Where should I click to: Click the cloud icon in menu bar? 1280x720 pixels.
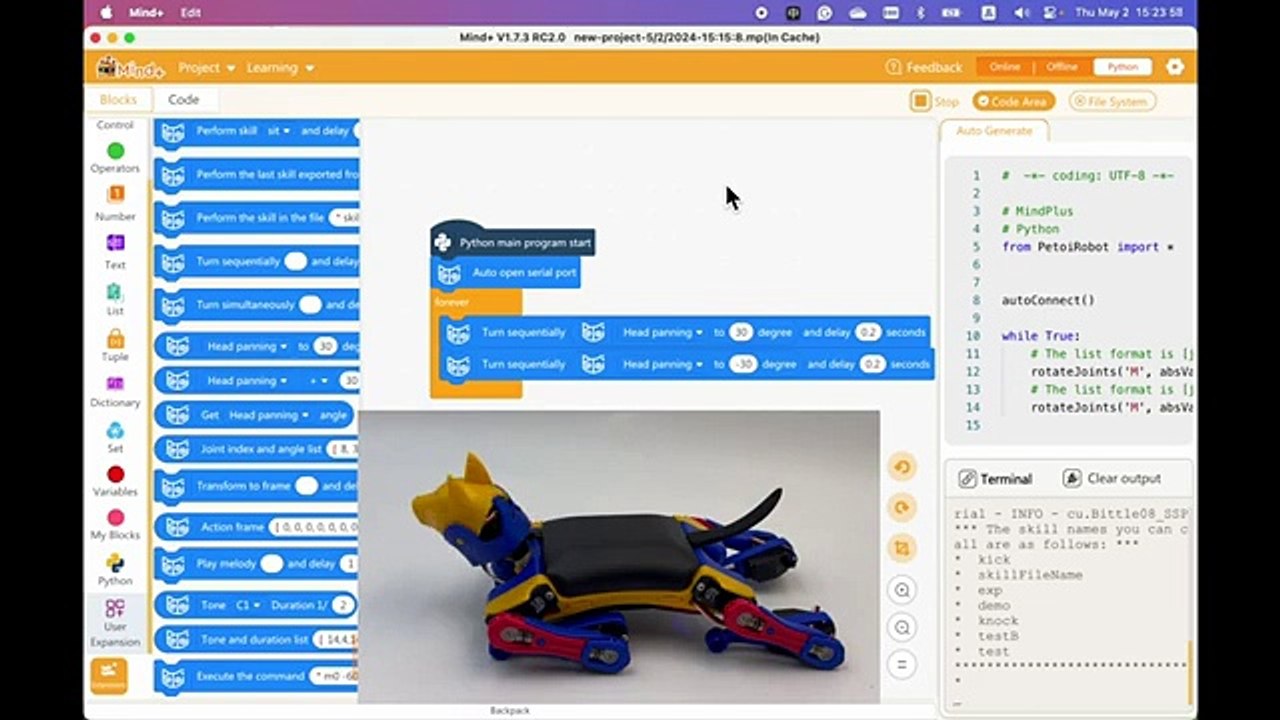click(857, 13)
